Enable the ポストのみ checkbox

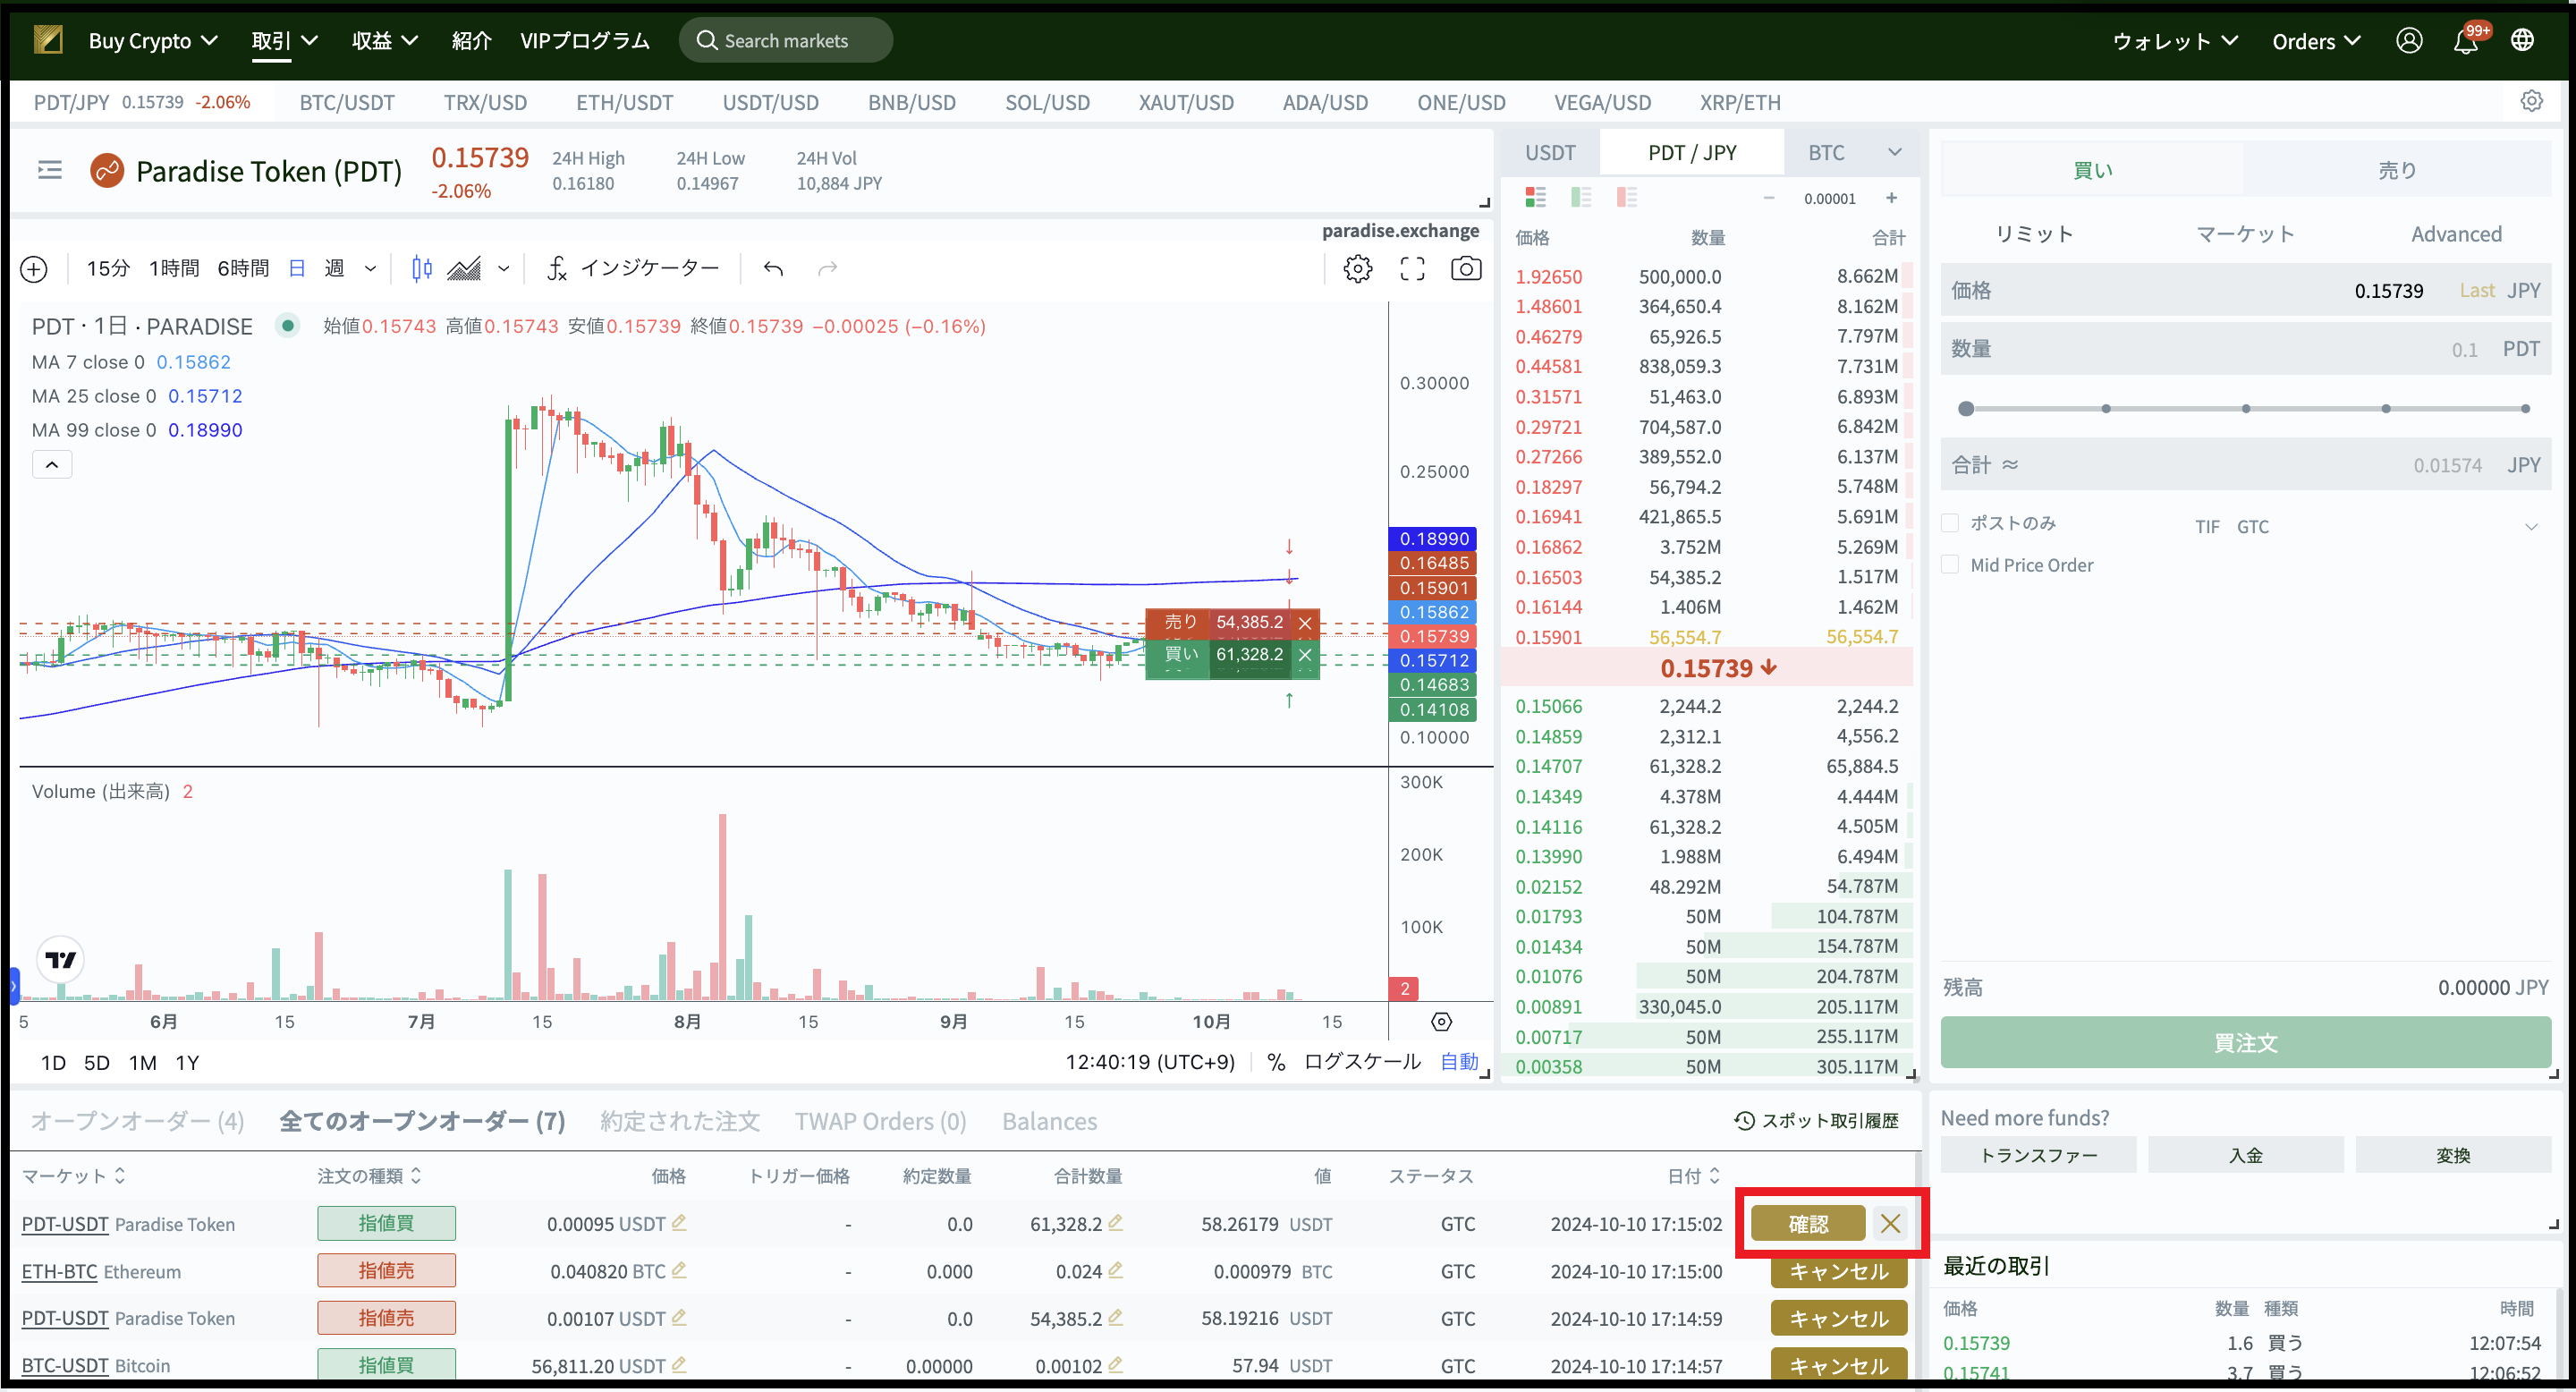pyautogui.click(x=1949, y=523)
